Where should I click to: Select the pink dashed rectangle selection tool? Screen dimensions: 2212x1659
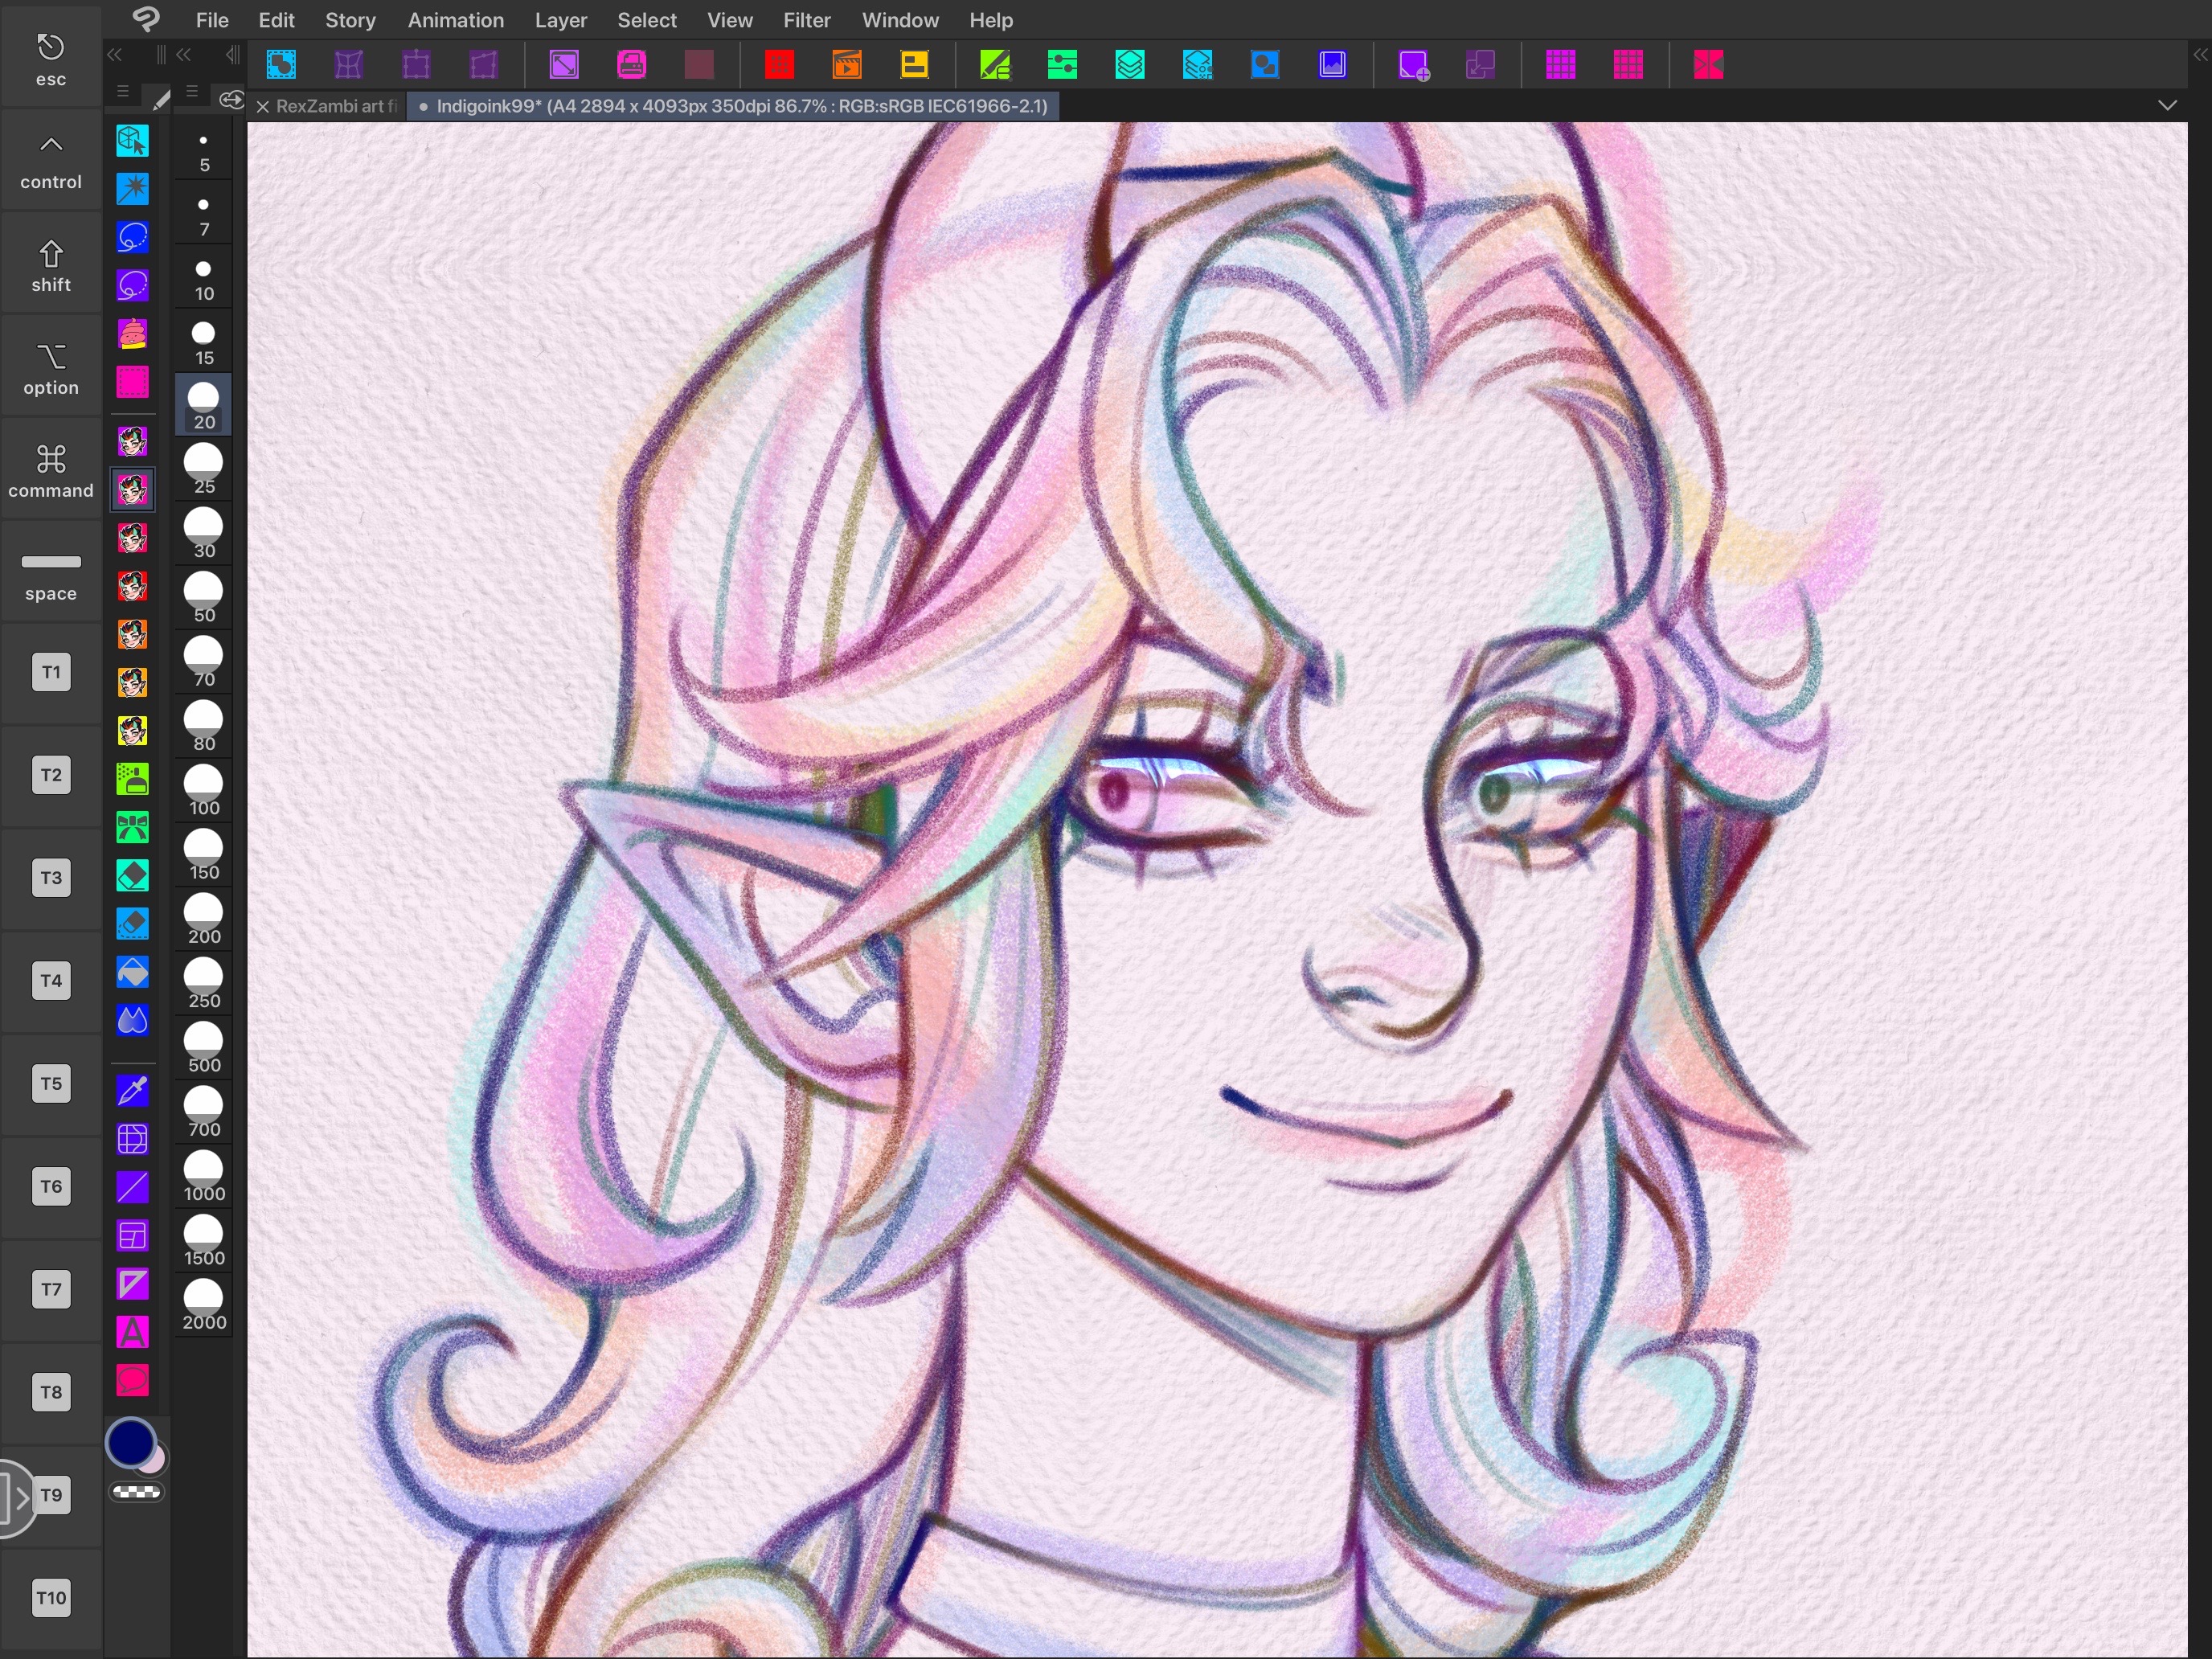132,382
